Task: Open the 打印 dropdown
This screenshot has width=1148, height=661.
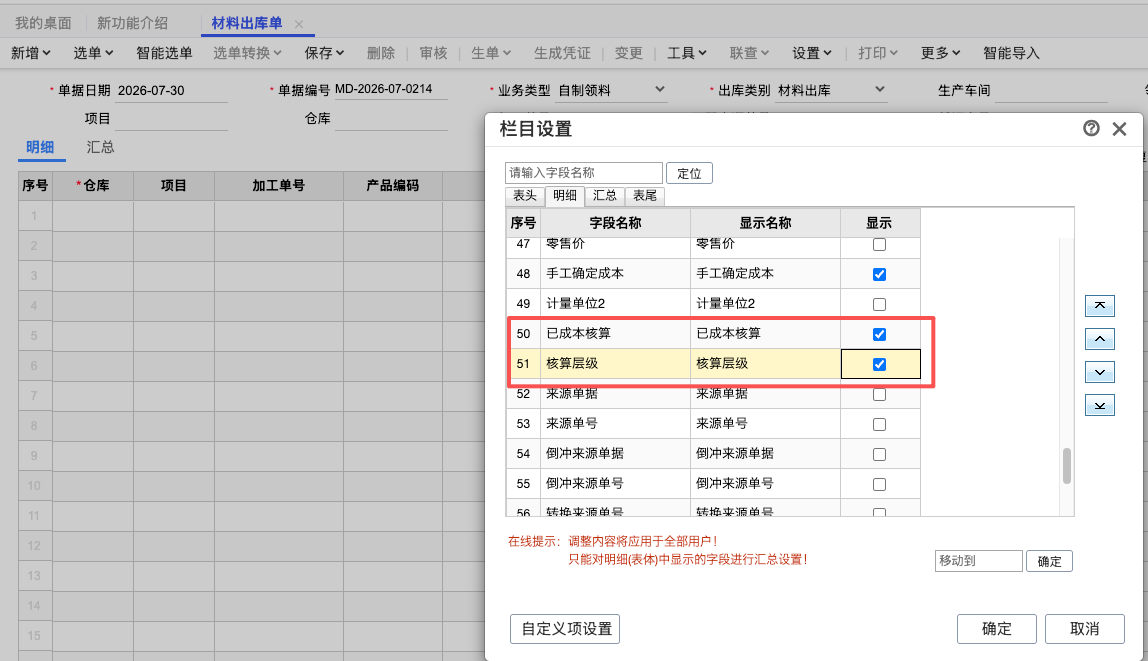Action: point(878,53)
